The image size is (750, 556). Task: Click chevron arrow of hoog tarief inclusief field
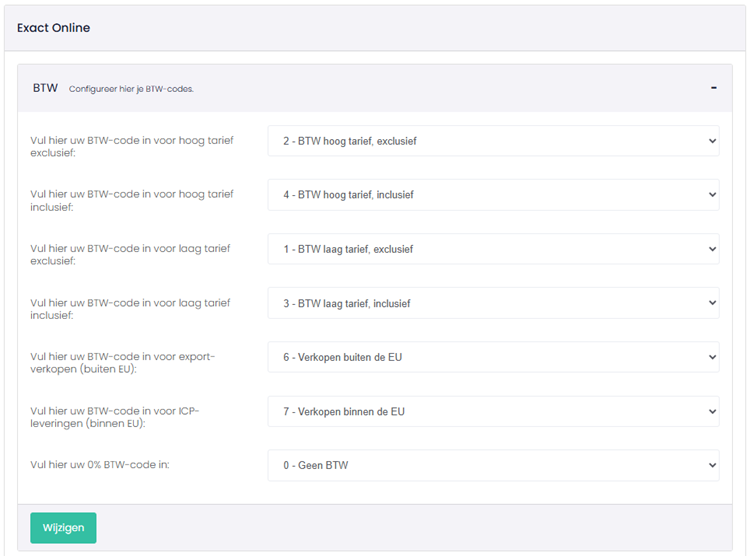(x=712, y=195)
